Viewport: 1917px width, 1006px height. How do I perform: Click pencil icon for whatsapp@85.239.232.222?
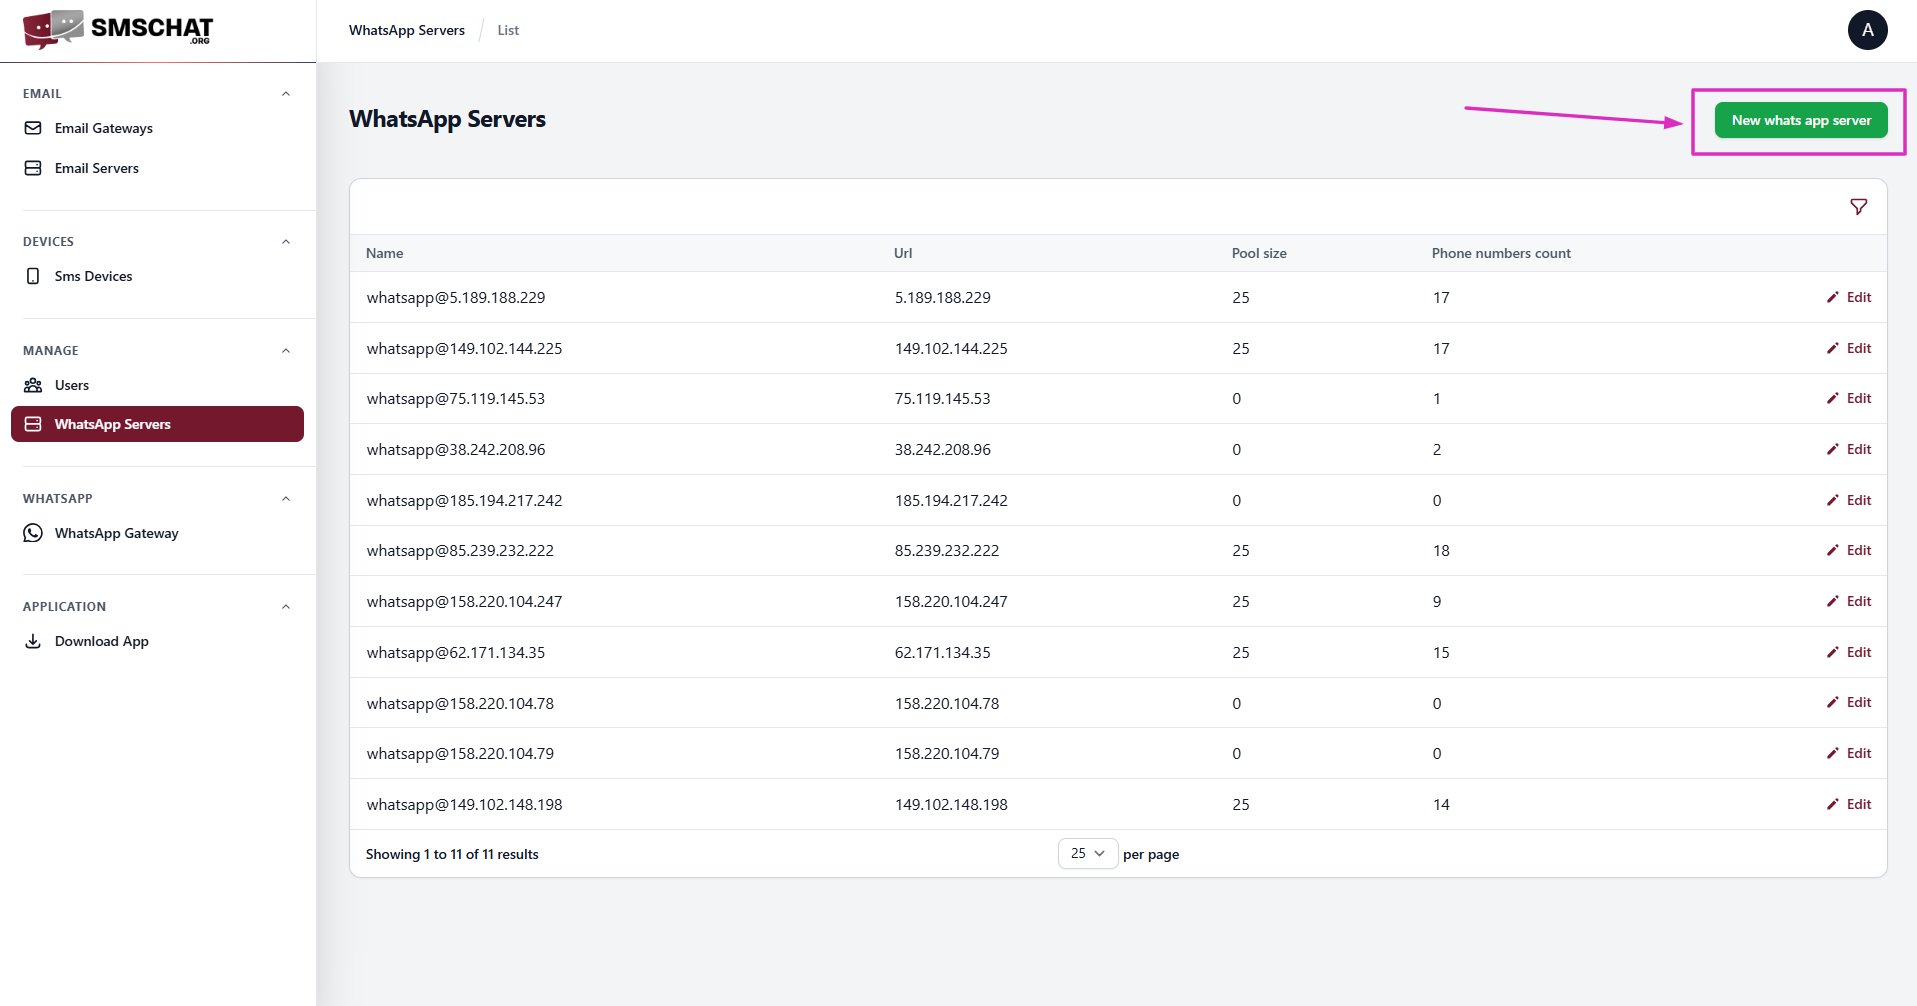1833,550
